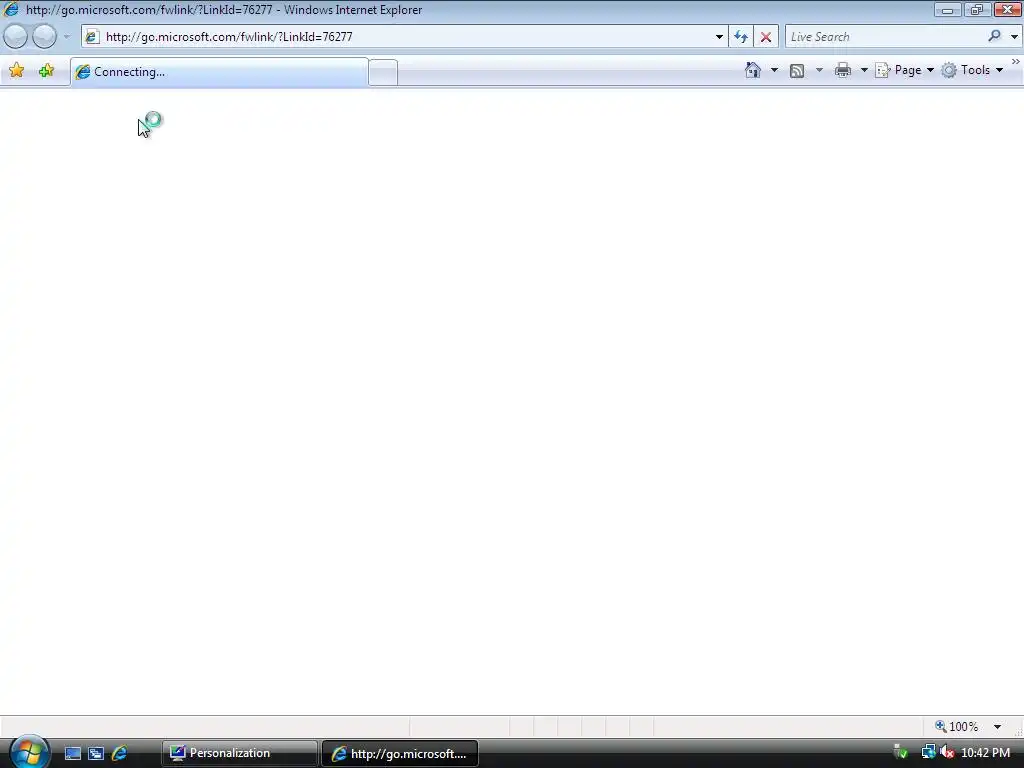Restore down the Internet Explorer window
This screenshot has height=768, width=1024.
click(x=976, y=10)
